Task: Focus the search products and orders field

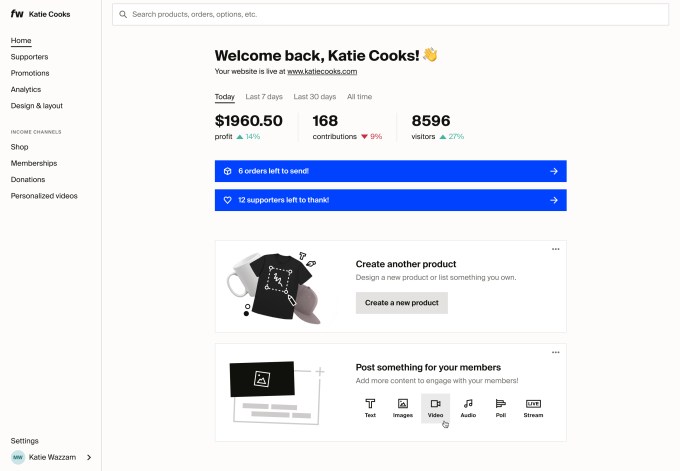Action: tap(390, 15)
